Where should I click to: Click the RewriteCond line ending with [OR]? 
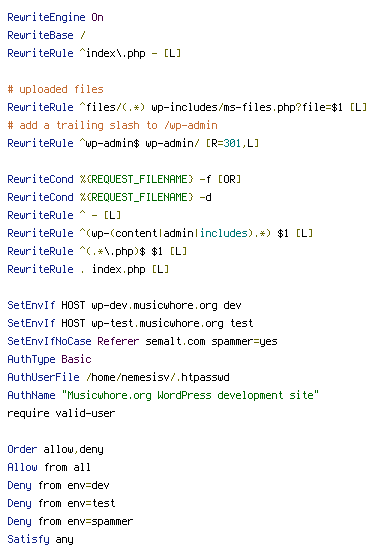pos(124,179)
